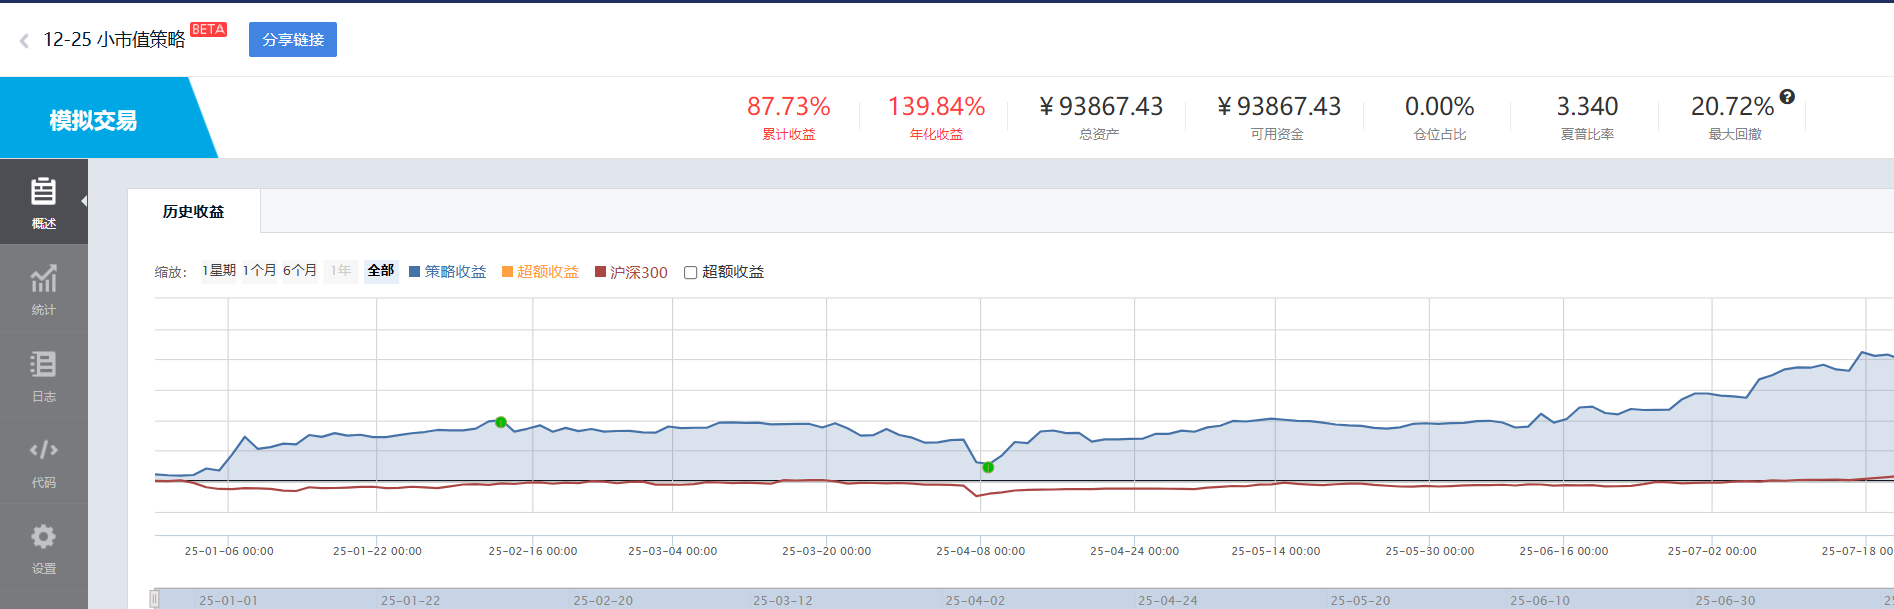The width and height of the screenshot is (1894, 609).
Task: Click the 分享链接 button
Action: pos(293,40)
